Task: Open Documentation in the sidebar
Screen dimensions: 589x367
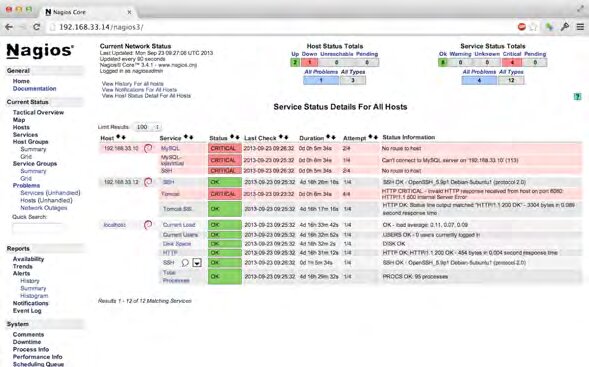Action: [x=35, y=89]
